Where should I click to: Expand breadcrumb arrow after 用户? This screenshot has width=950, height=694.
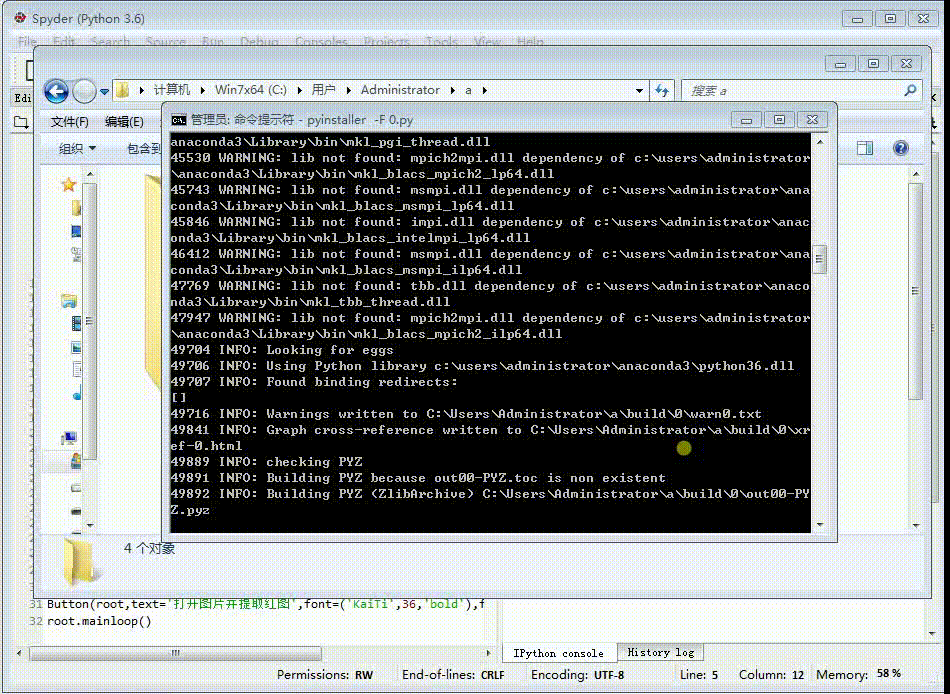(349, 90)
